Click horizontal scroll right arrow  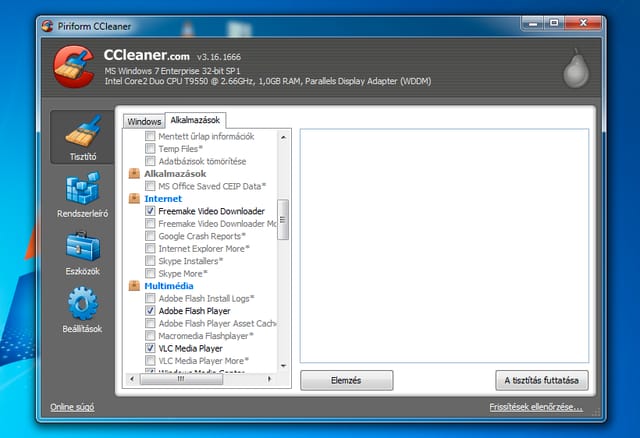click(x=269, y=379)
